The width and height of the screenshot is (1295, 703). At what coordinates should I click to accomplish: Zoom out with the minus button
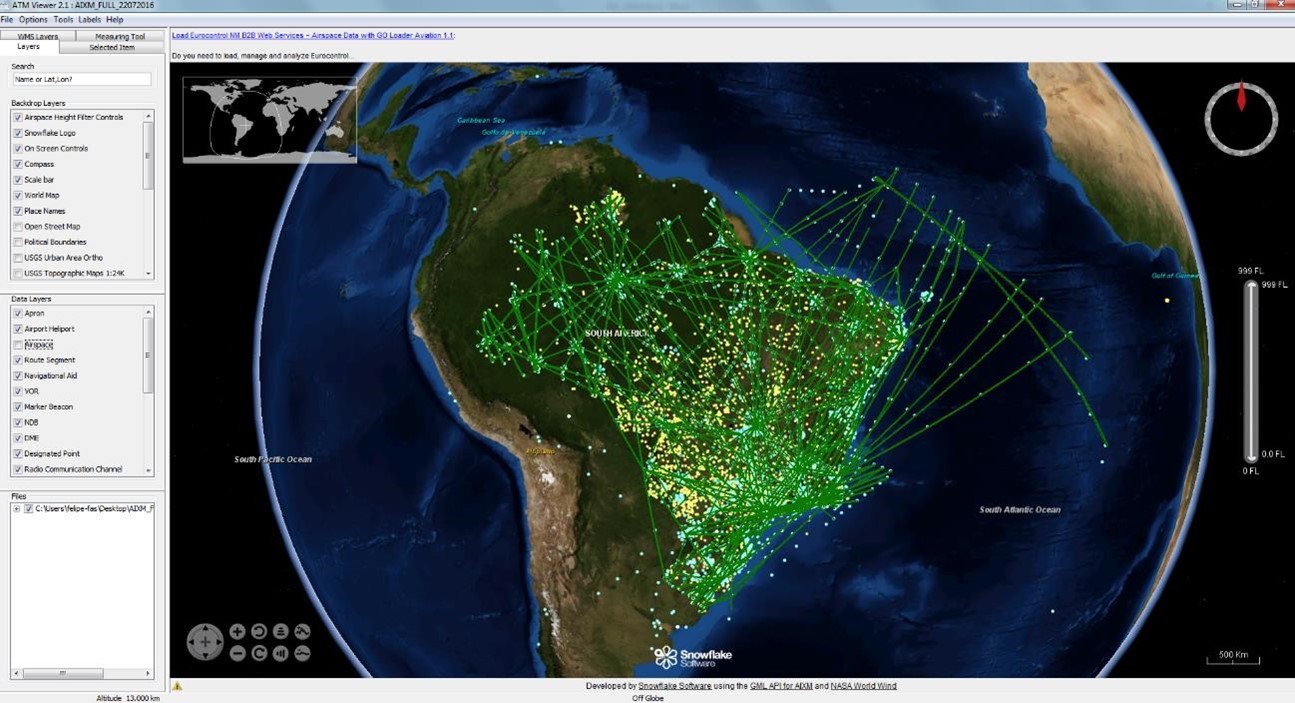coord(237,653)
